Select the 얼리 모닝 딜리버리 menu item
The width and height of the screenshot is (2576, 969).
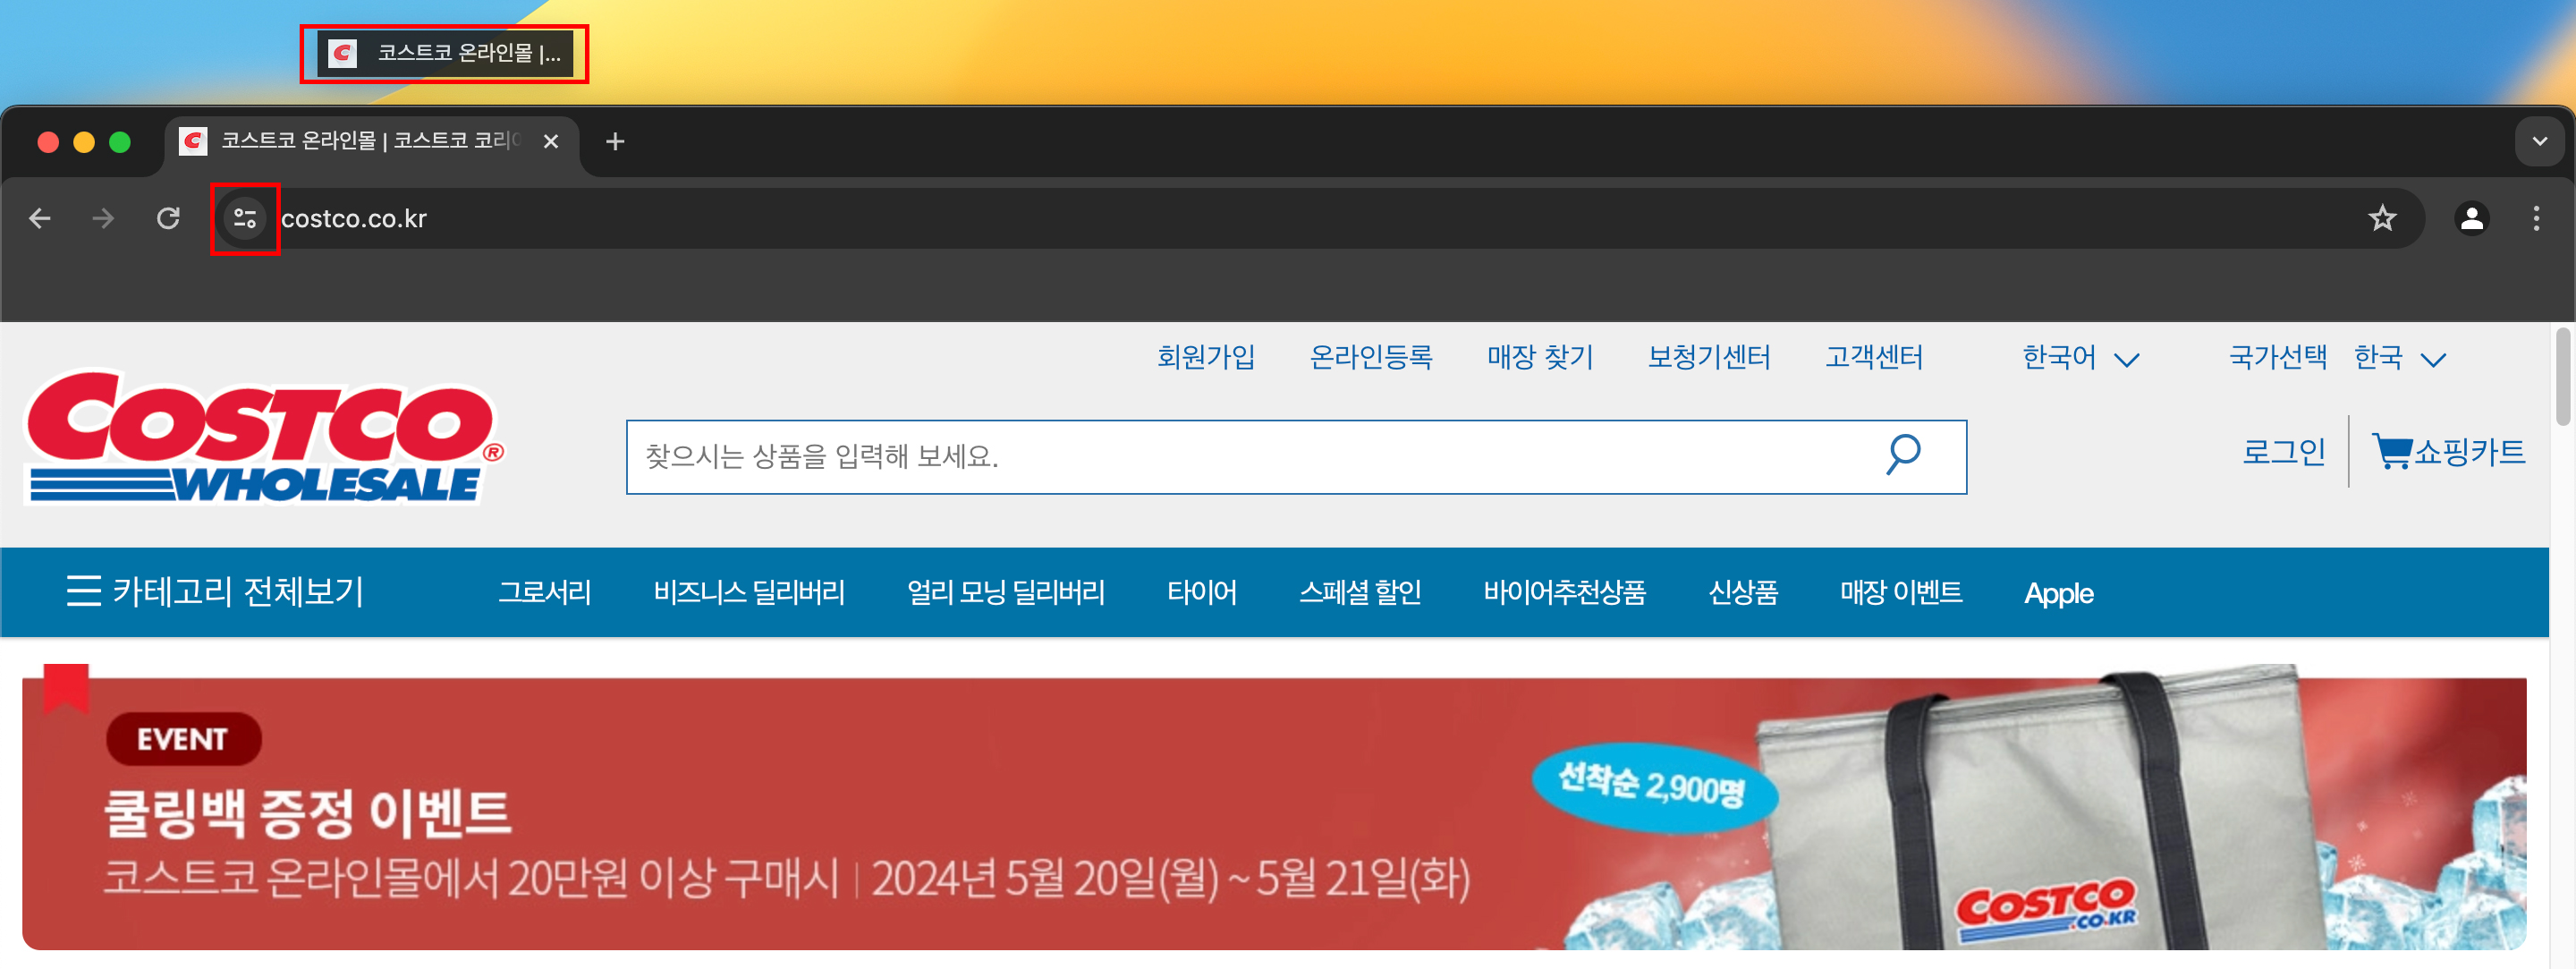click(1005, 592)
